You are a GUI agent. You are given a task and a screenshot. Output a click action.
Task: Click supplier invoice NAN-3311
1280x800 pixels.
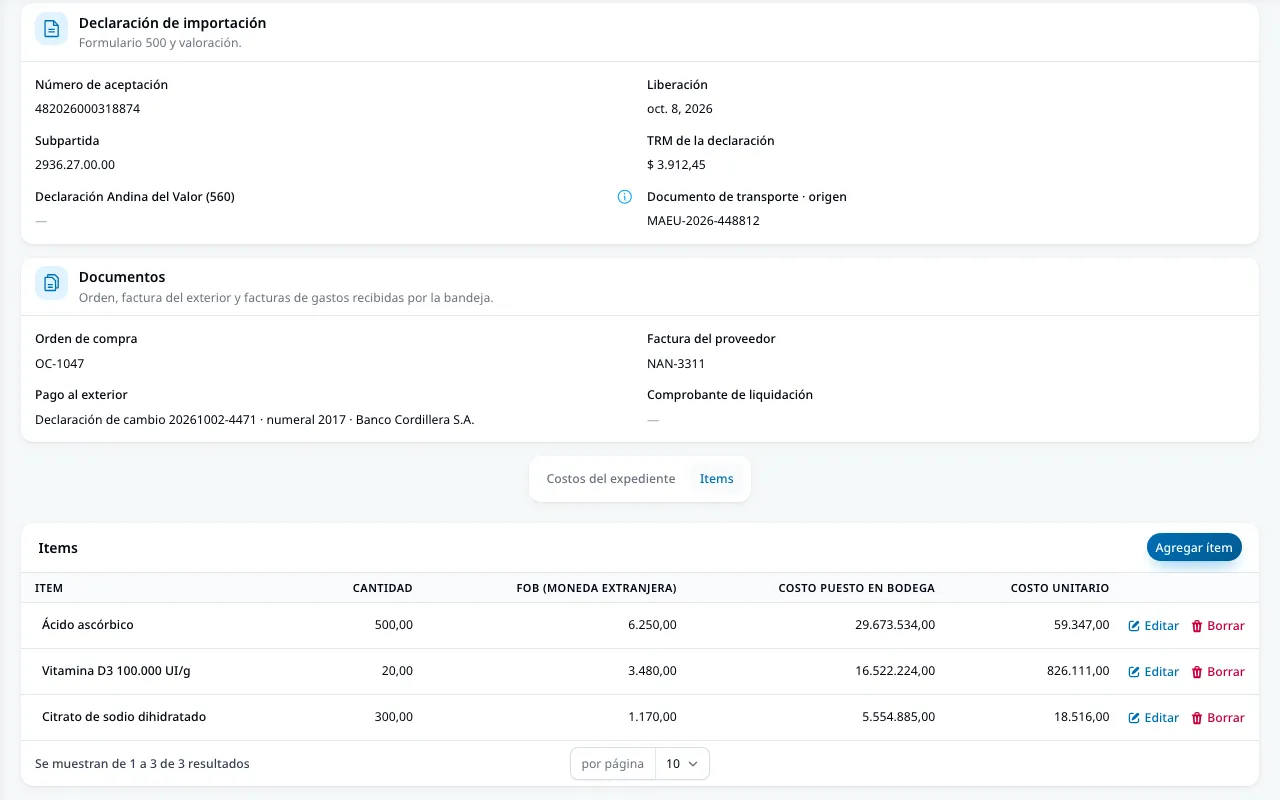[676, 364]
